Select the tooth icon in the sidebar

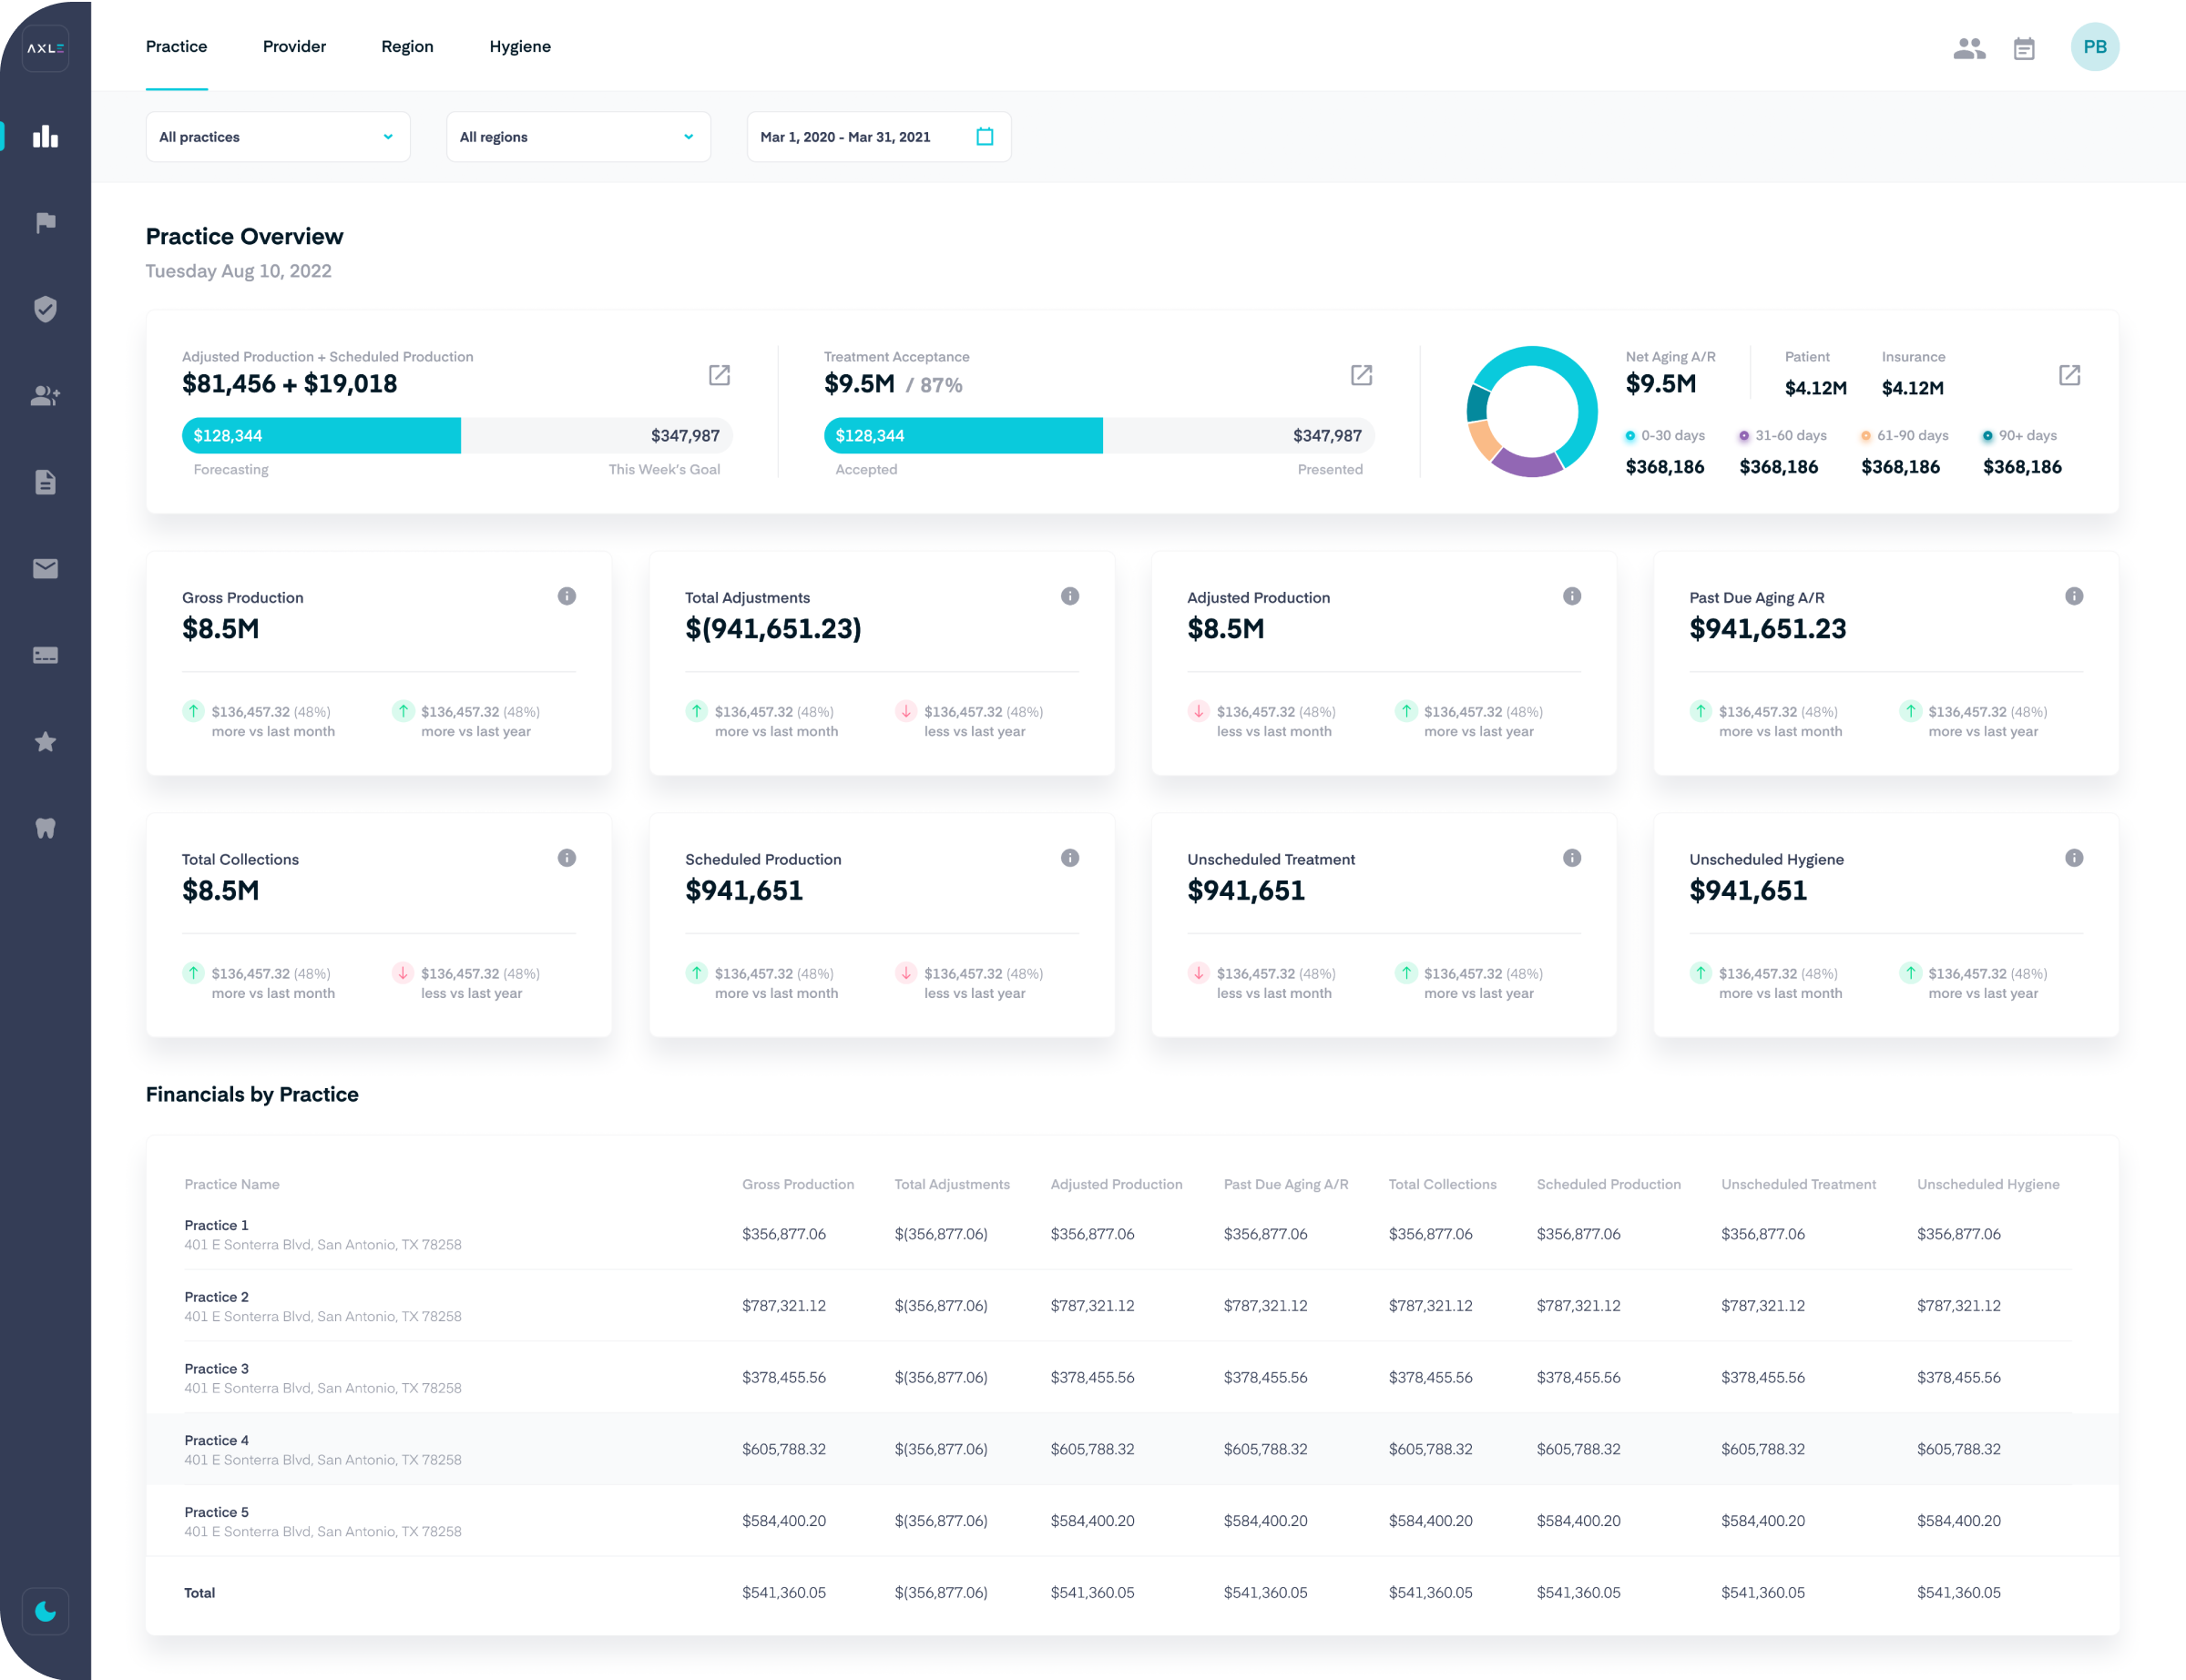45,827
